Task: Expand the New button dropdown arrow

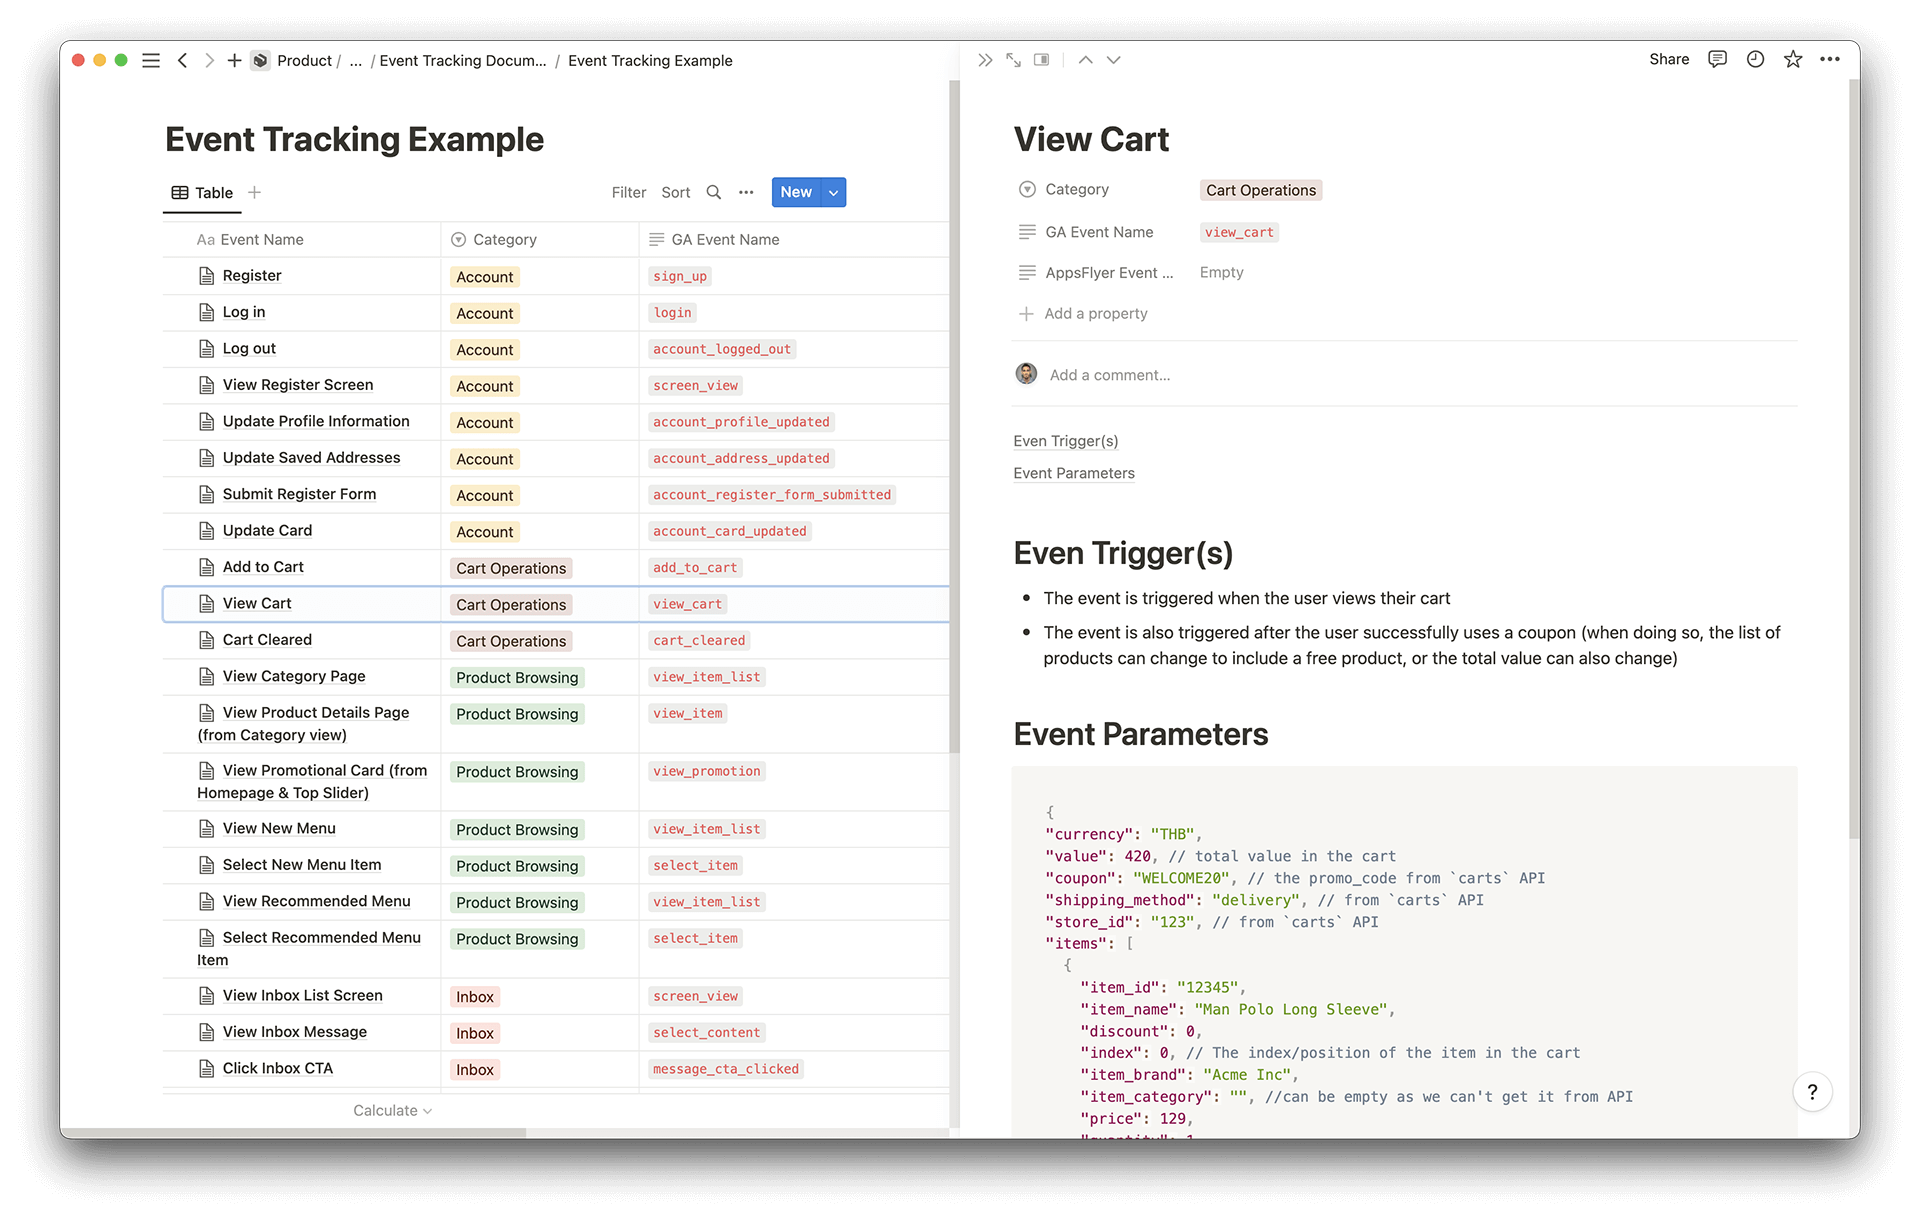Action: pos(833,192)
